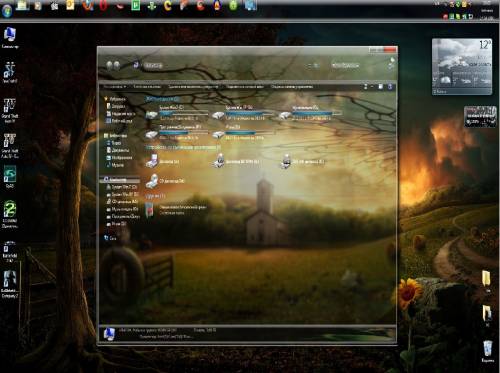
Task: Click the Explorer search field
Action: pyautogui.click(x=345, y=65)
